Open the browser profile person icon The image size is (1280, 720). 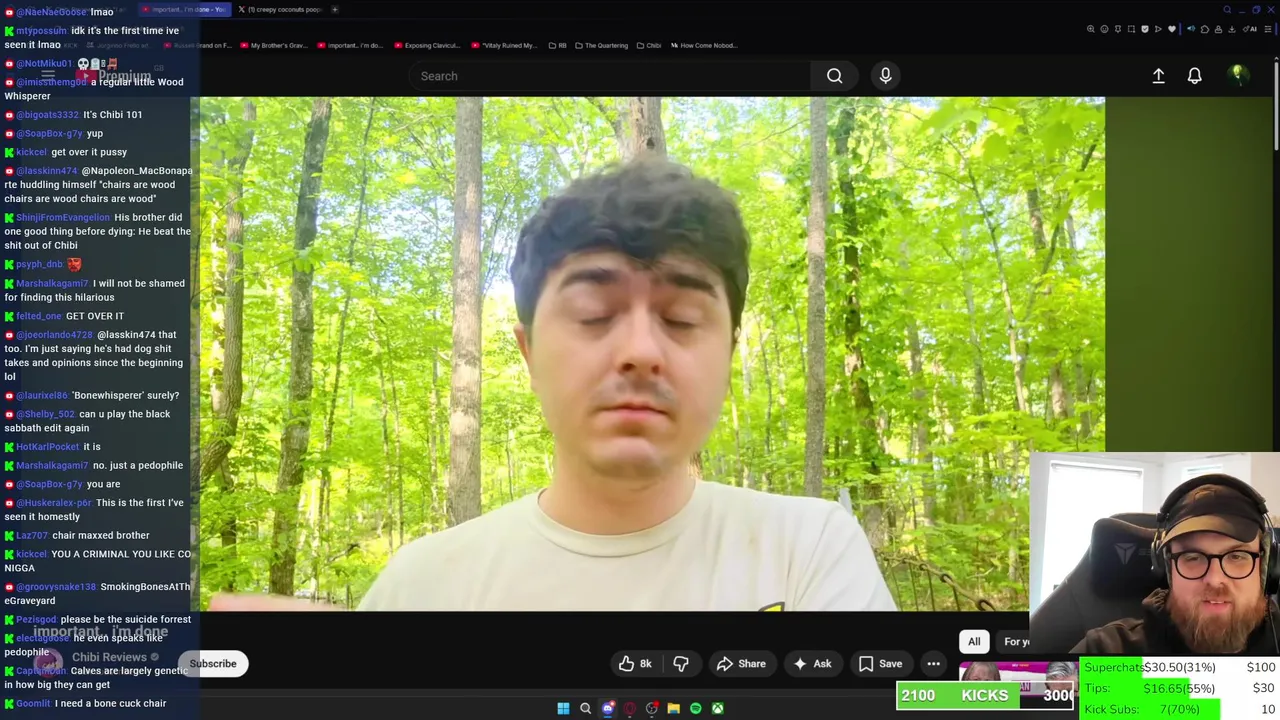1218,29
